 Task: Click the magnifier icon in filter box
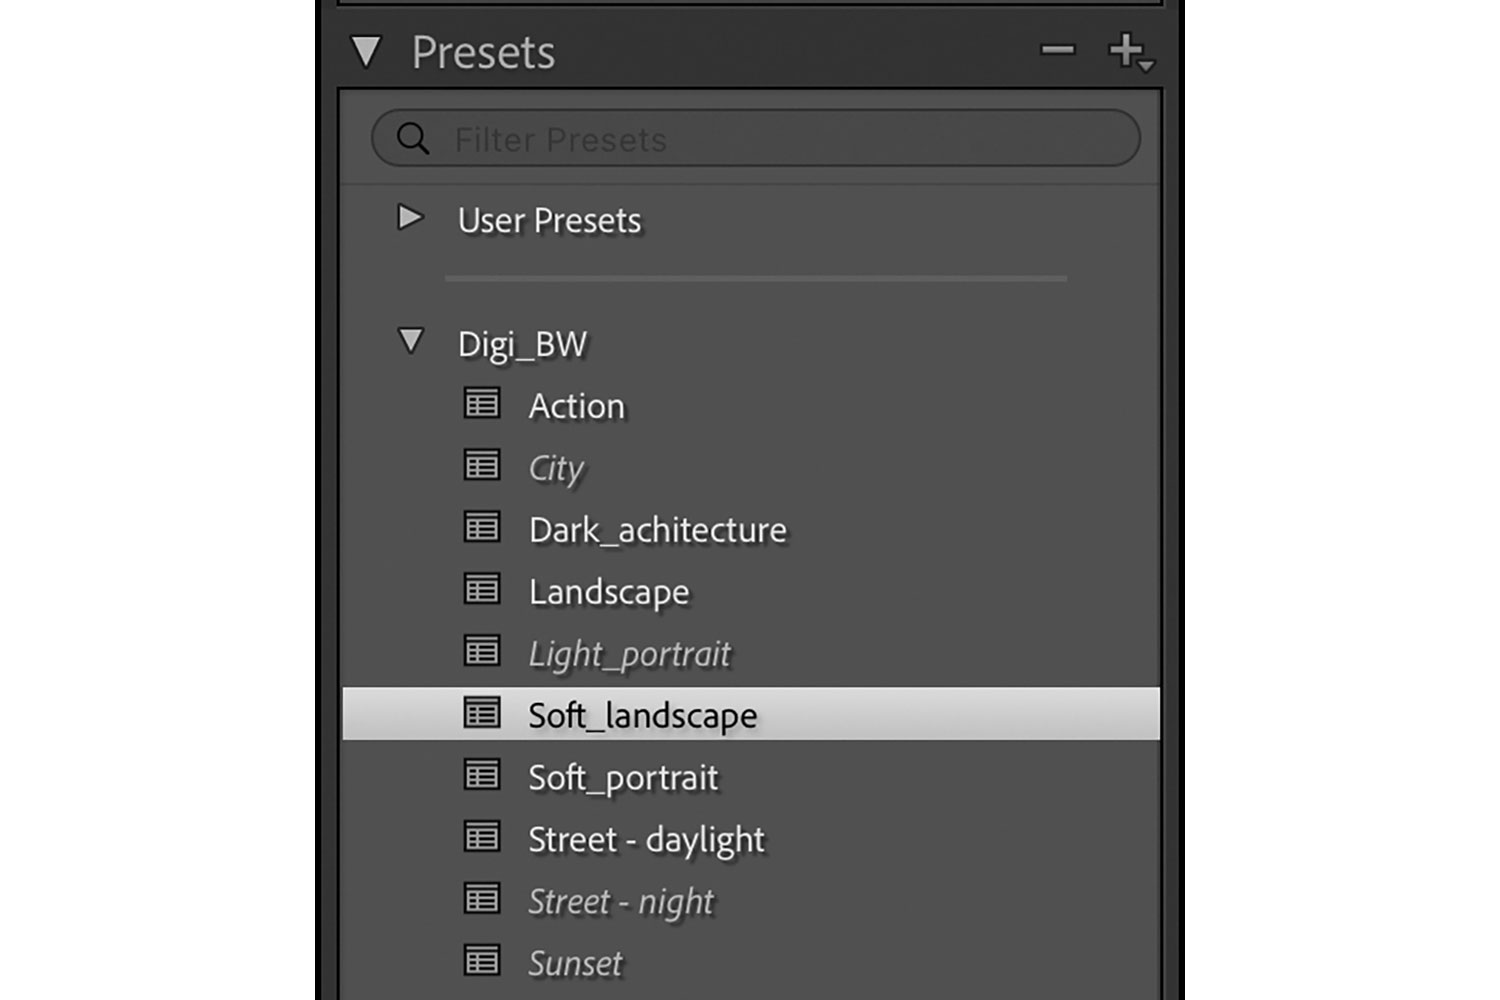click(x=412, y=138)
